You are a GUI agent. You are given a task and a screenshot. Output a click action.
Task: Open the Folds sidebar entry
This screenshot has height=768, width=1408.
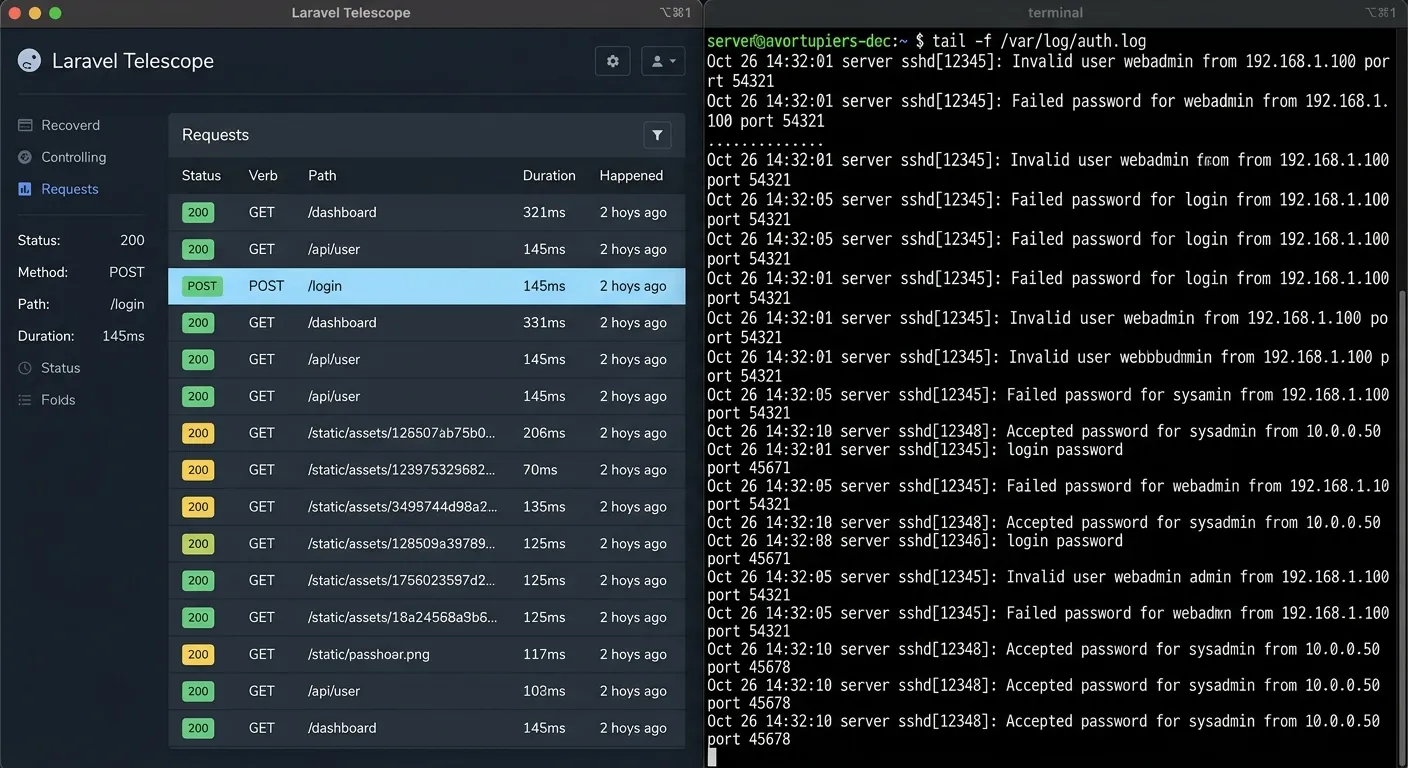(58, 400)
